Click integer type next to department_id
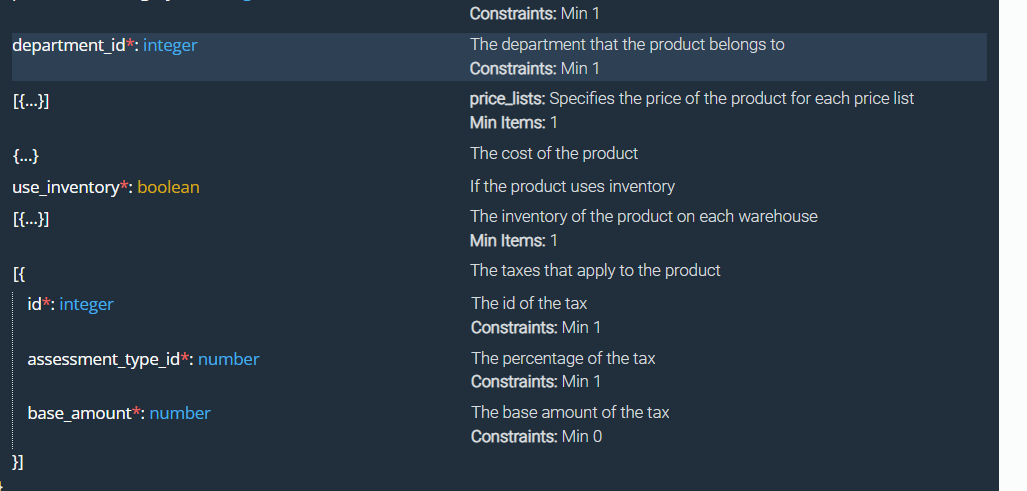 click(170, 45)
